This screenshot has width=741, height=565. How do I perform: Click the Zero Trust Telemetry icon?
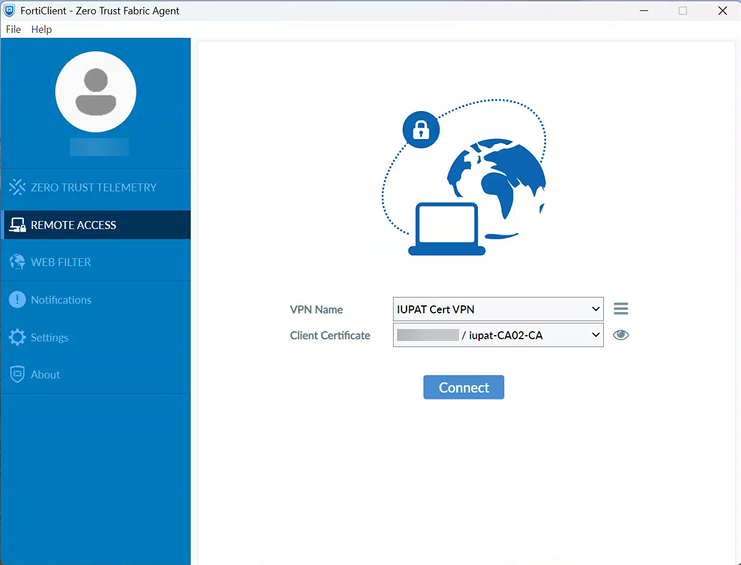point(17,187)
